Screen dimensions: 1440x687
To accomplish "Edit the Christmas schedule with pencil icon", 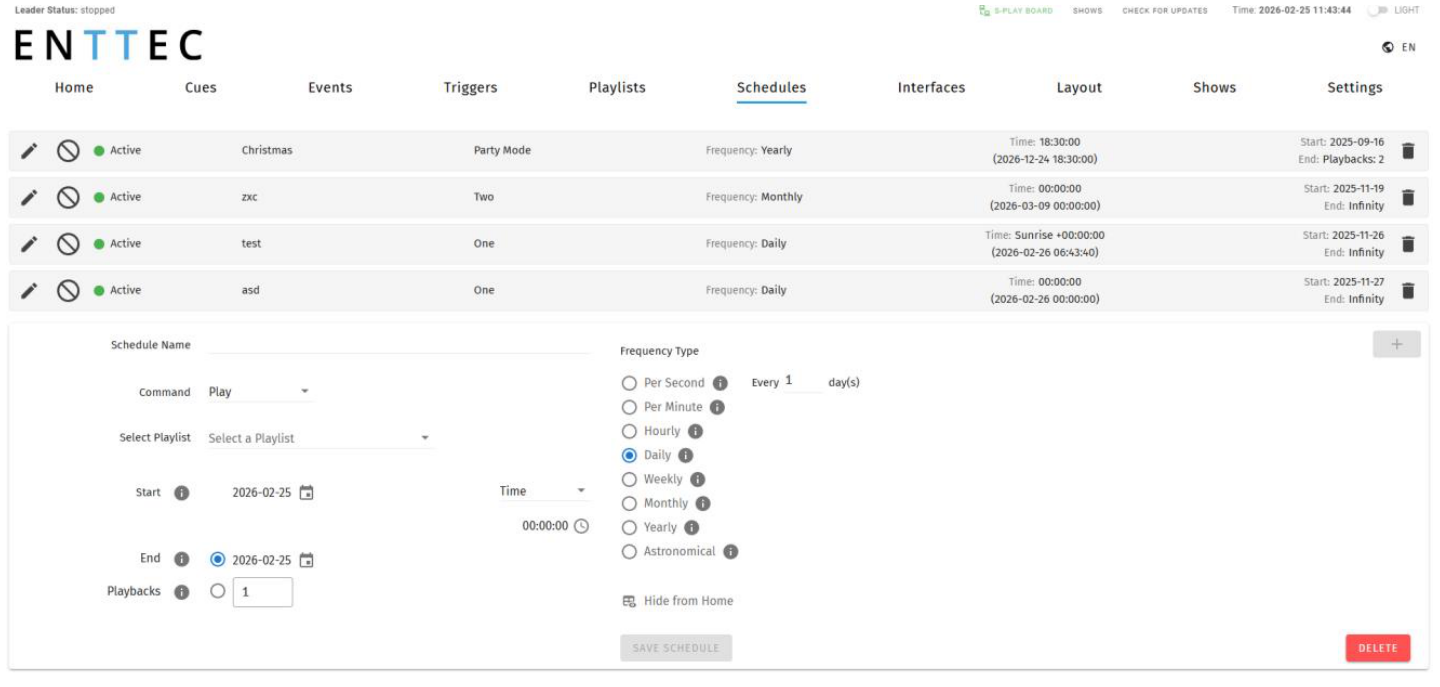I will point(30,151).
